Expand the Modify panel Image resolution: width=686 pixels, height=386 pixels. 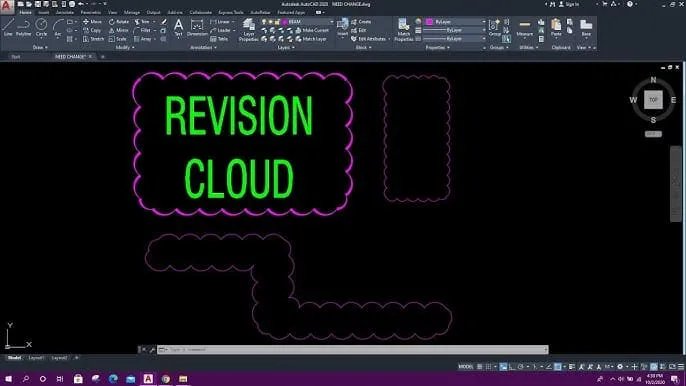(x=125, y=47)
